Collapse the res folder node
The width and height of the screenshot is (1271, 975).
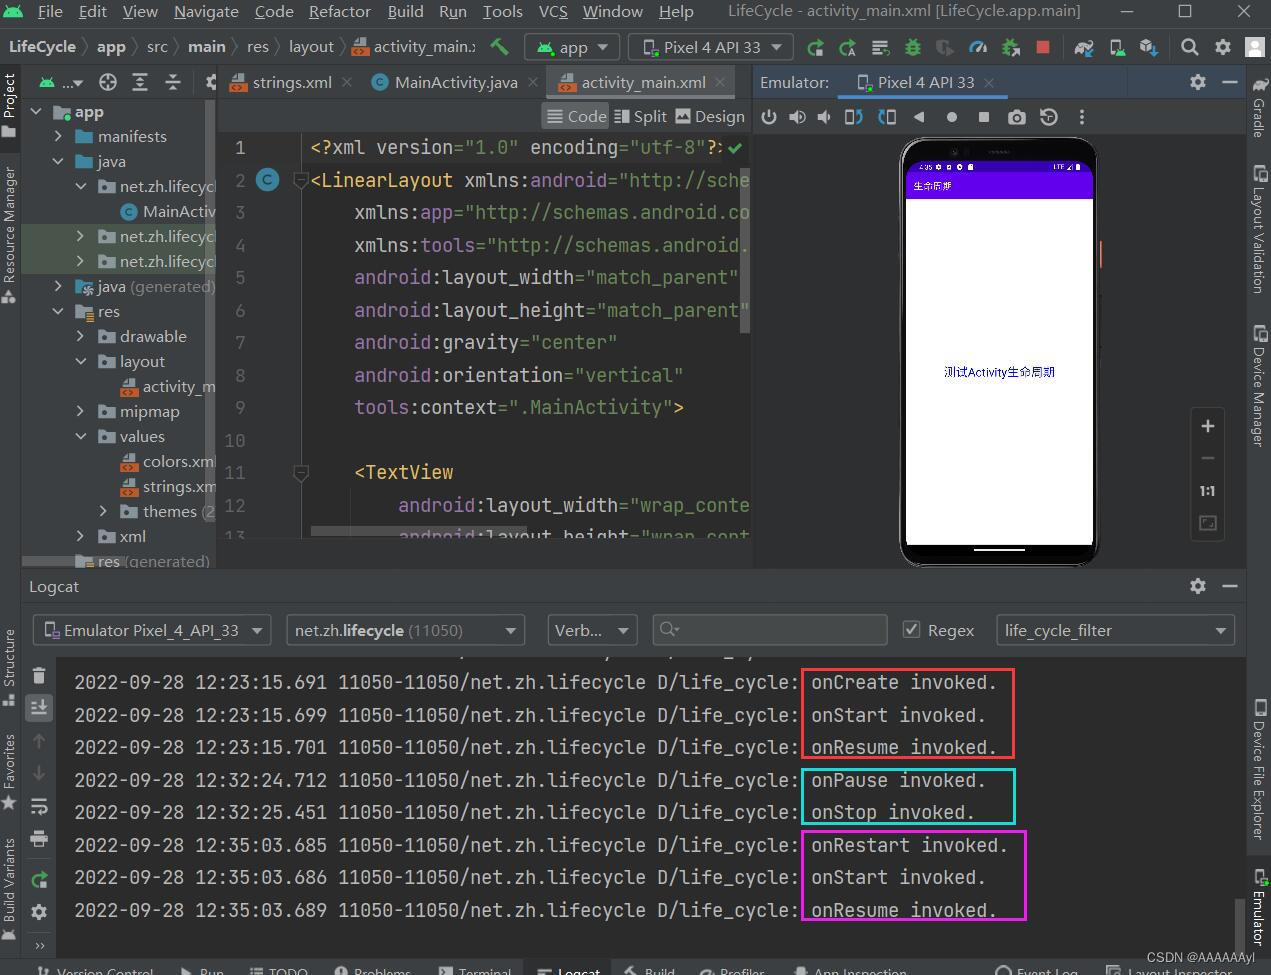(x=58, y=311)
